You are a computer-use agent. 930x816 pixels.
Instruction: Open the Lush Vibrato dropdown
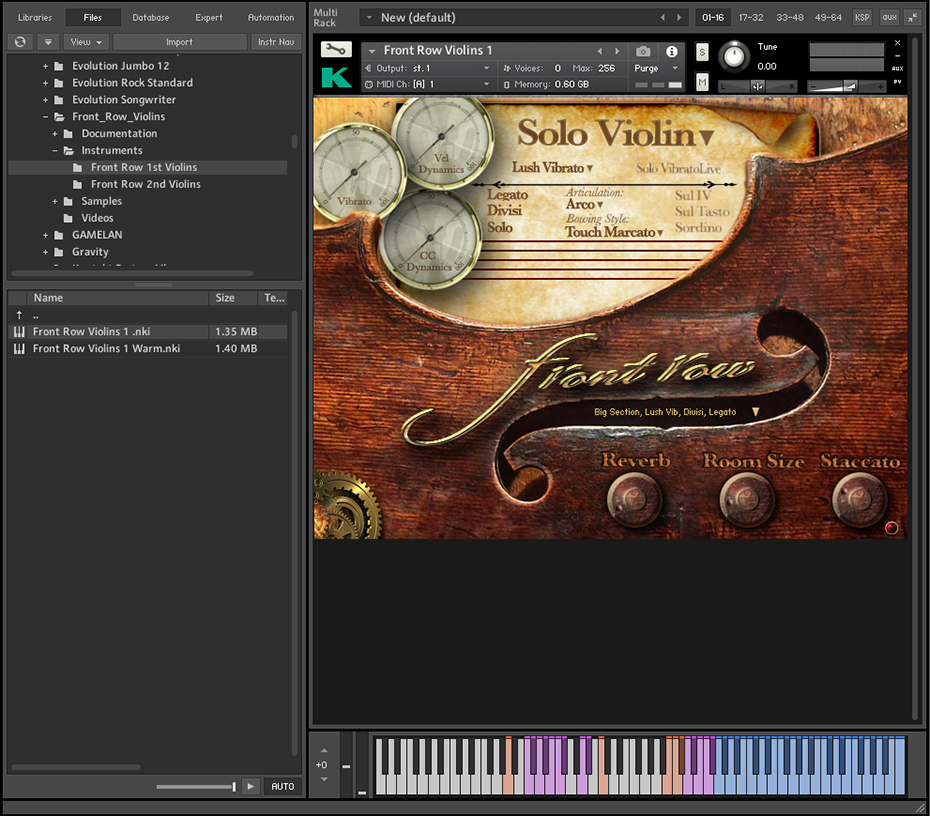pos(552,168)
